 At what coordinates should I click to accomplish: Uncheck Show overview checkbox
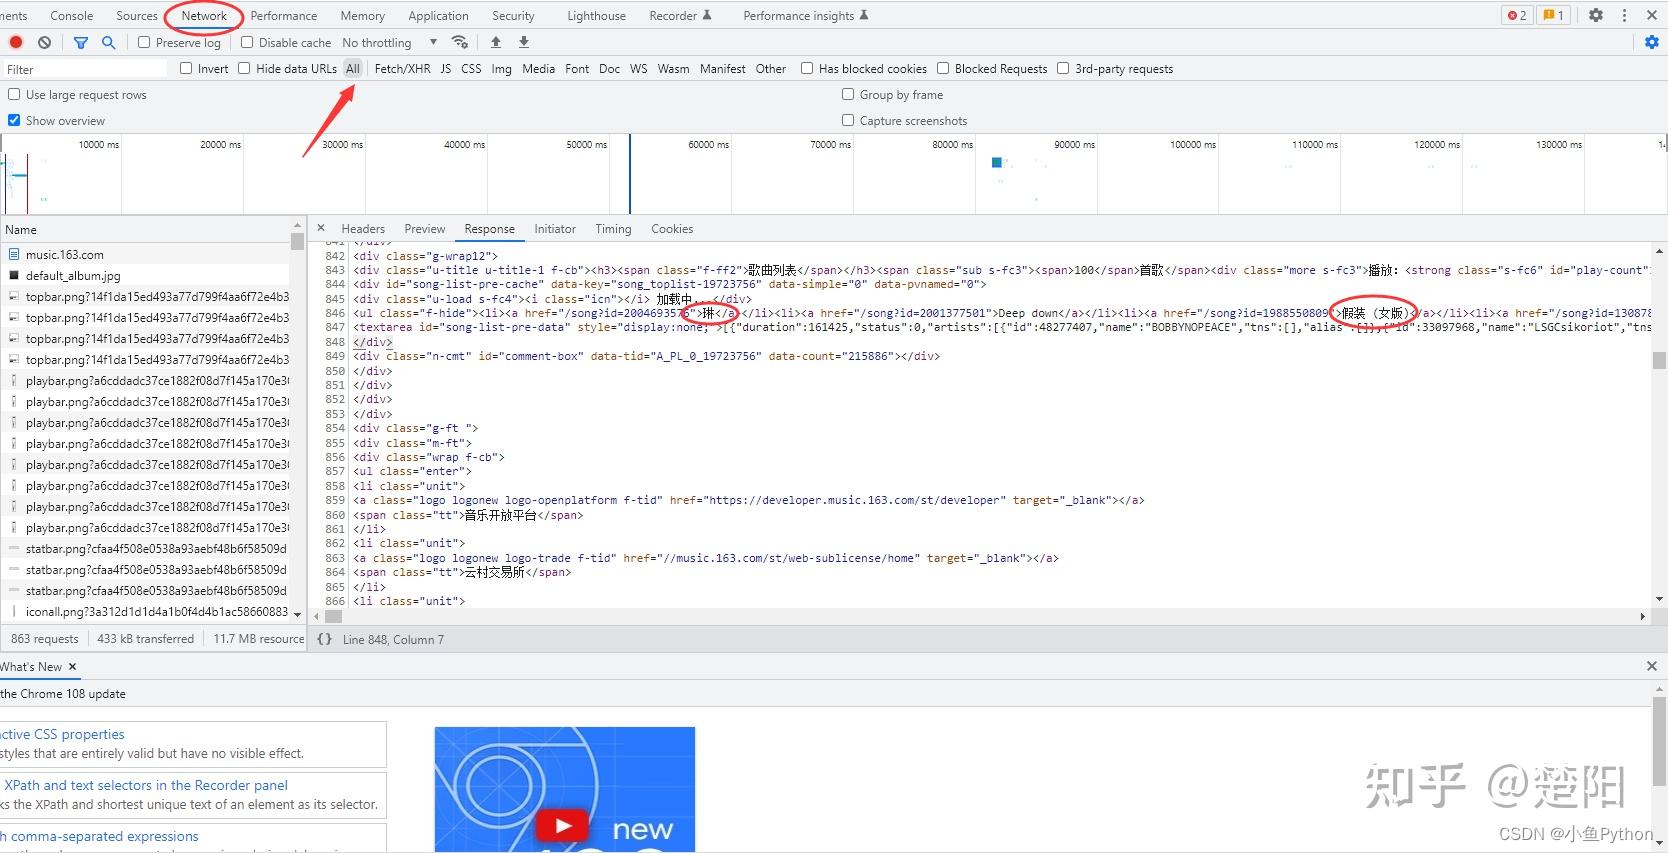14,120
